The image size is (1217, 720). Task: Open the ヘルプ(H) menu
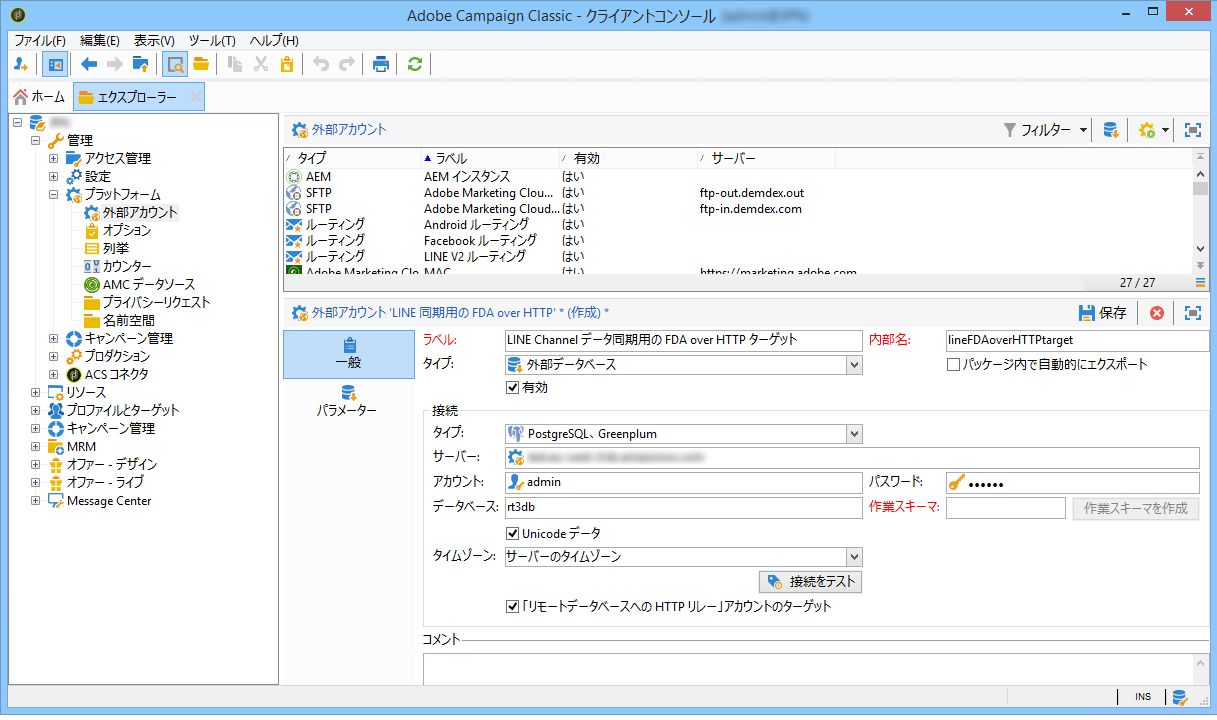pos(274,40)
